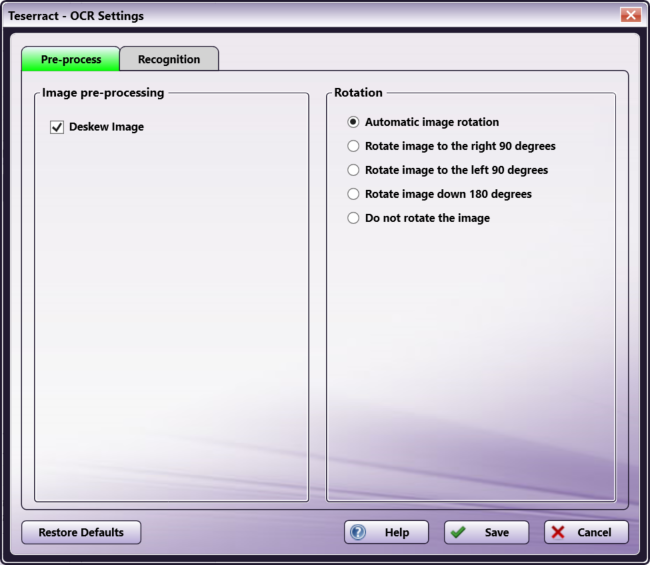Select the Pre-process tab

tap(71, 59)
